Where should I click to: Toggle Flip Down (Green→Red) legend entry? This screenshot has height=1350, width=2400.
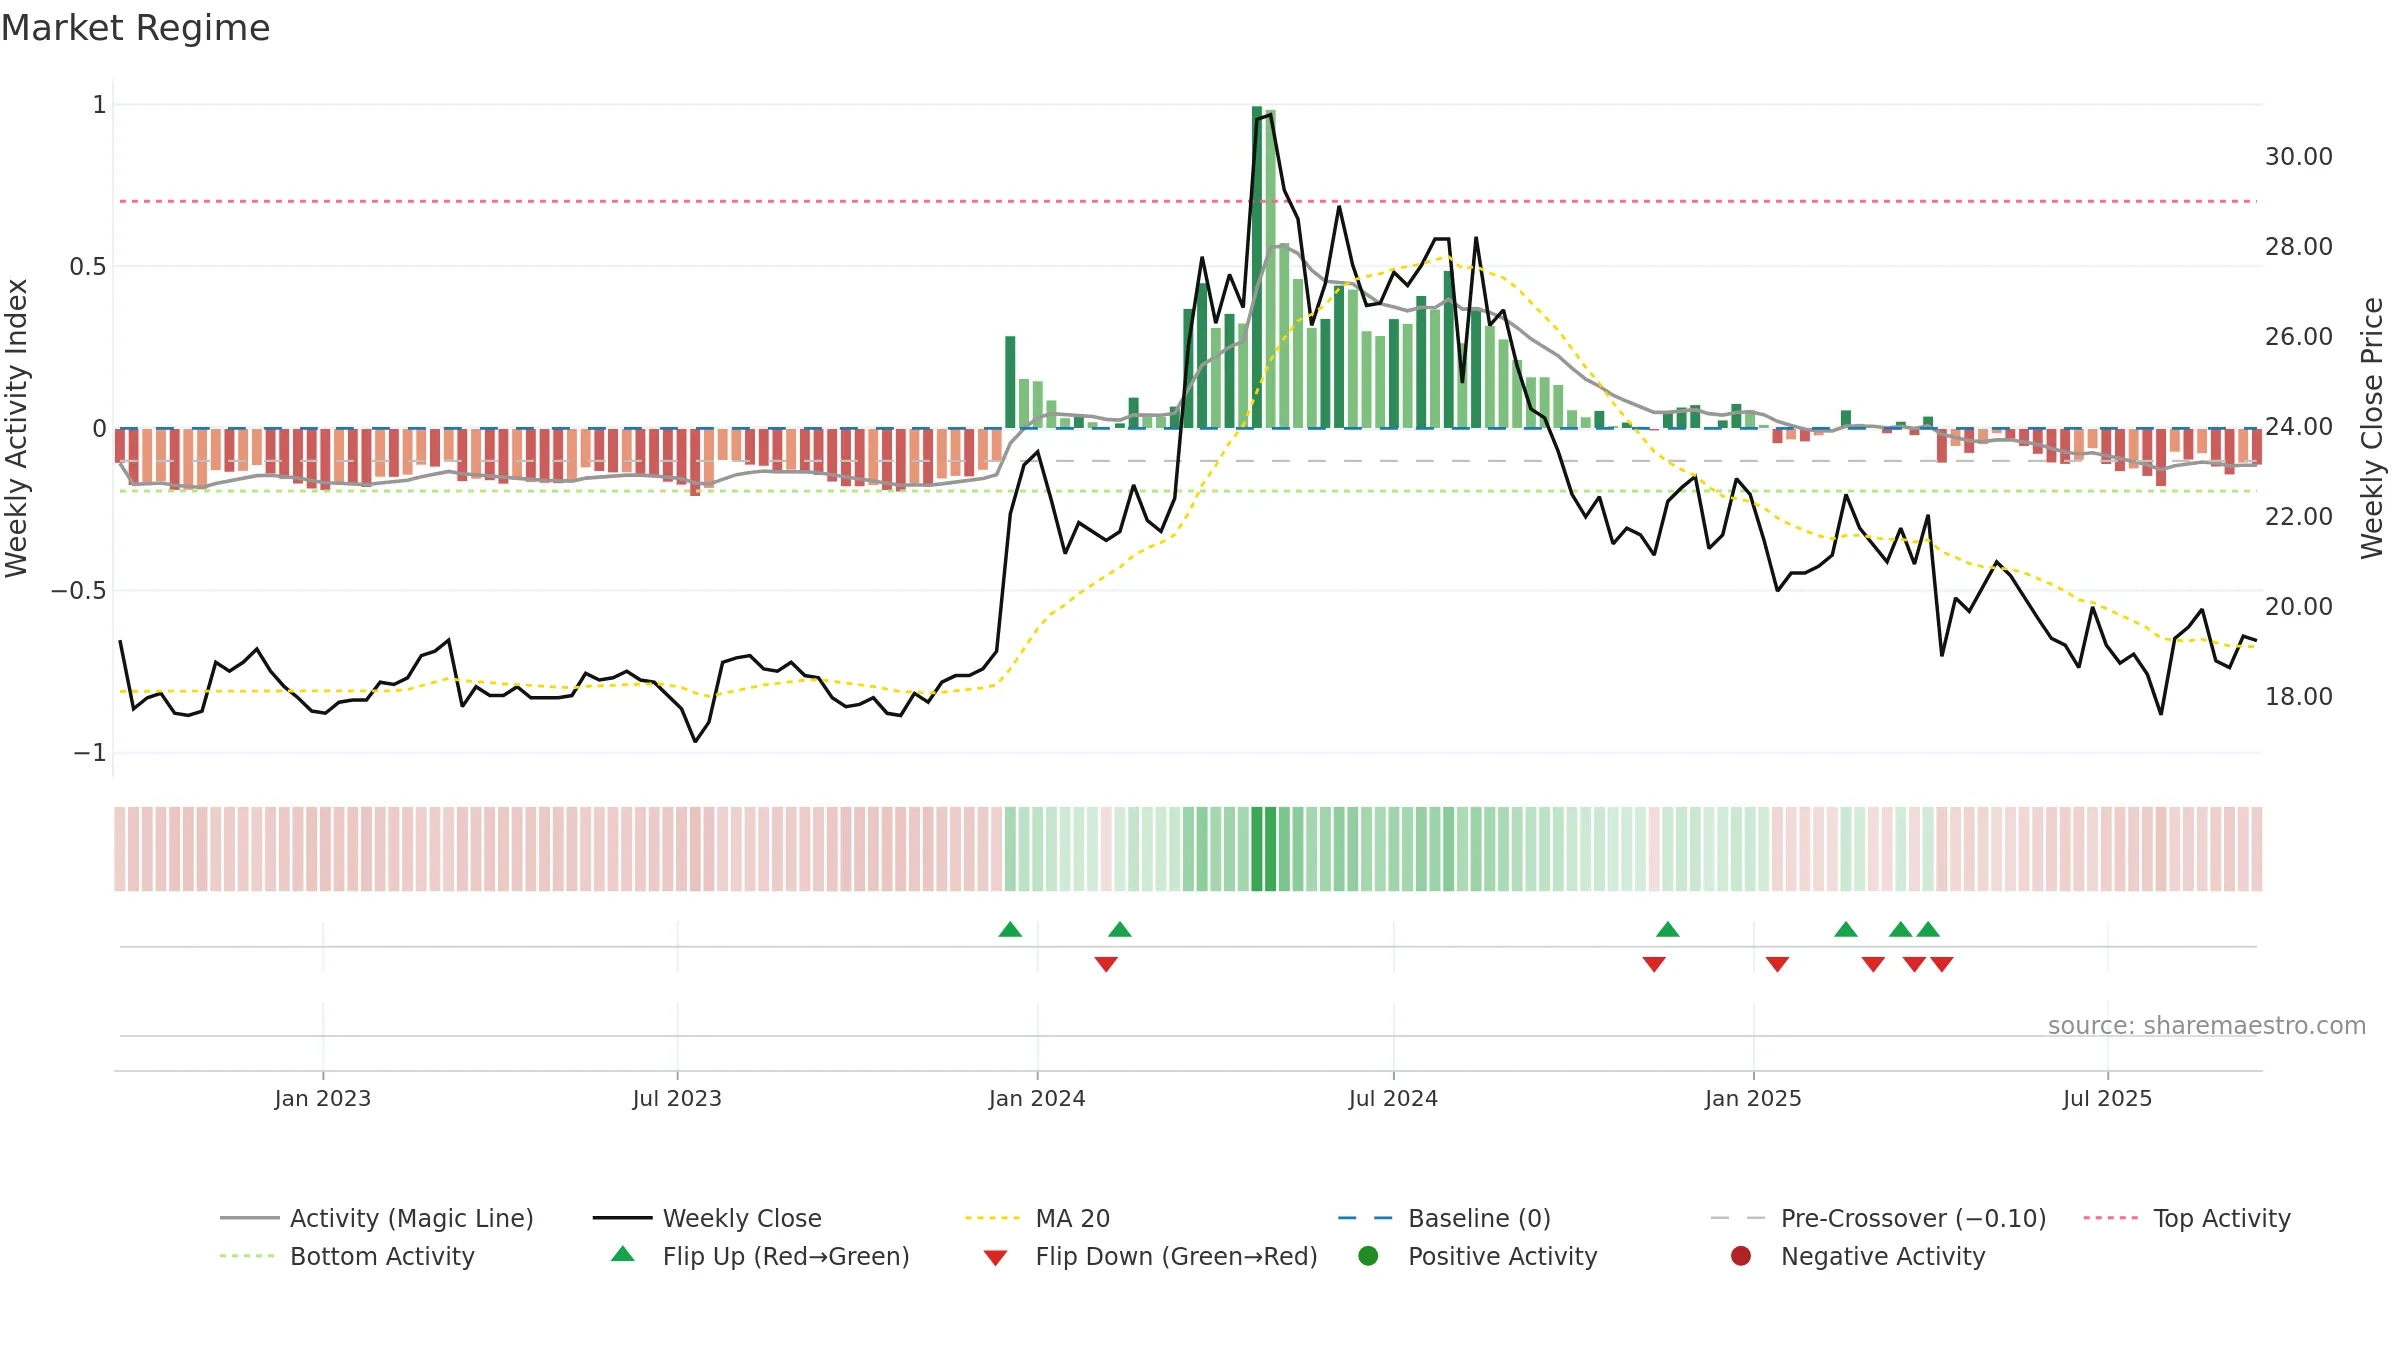pos(1150,1256)
